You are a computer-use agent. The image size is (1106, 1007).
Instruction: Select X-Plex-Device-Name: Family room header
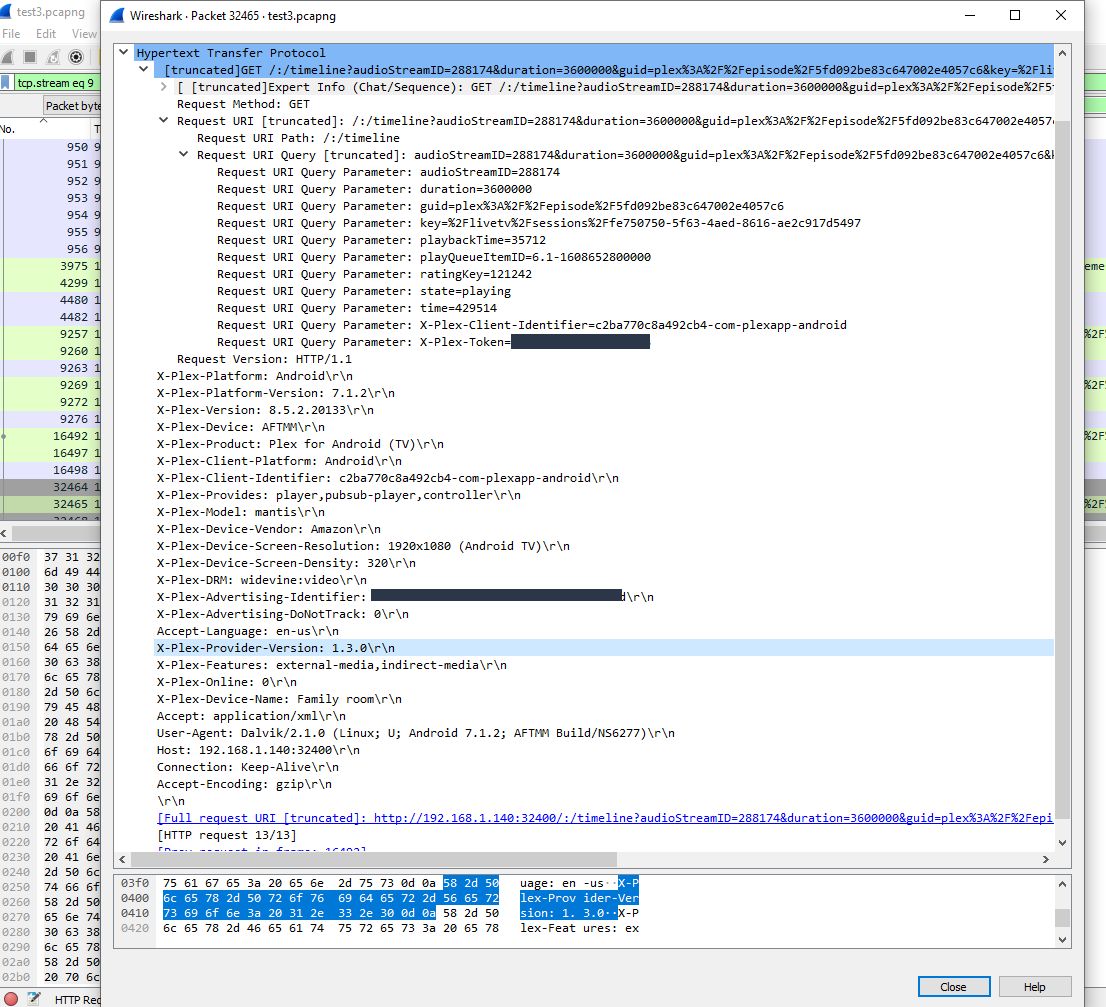pos(279,699)
